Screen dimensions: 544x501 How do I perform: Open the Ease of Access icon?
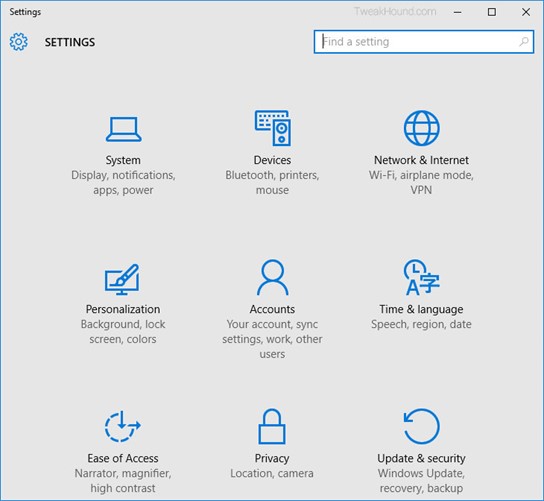pyautogui.click(x=122, y=426)
